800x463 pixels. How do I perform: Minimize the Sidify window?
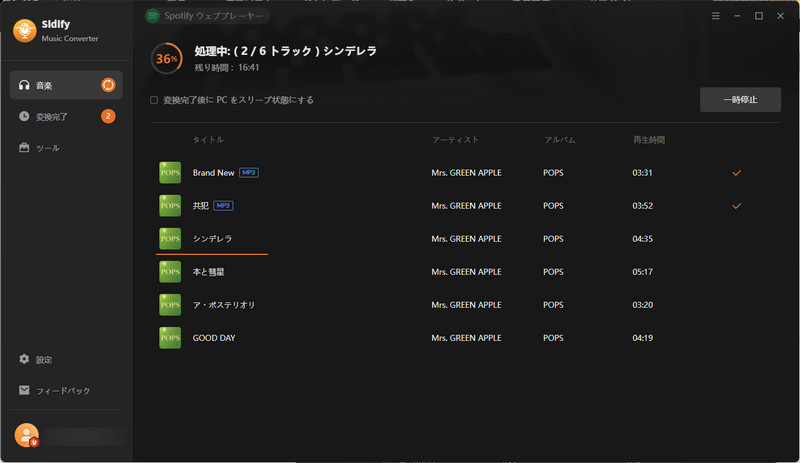click(737, 16)
